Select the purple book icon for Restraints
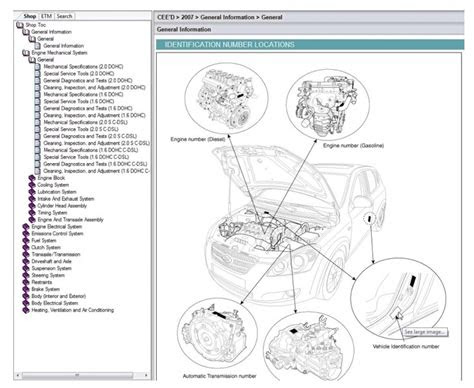This screenshot has height=388, width=474. click(x=26, y=282)
